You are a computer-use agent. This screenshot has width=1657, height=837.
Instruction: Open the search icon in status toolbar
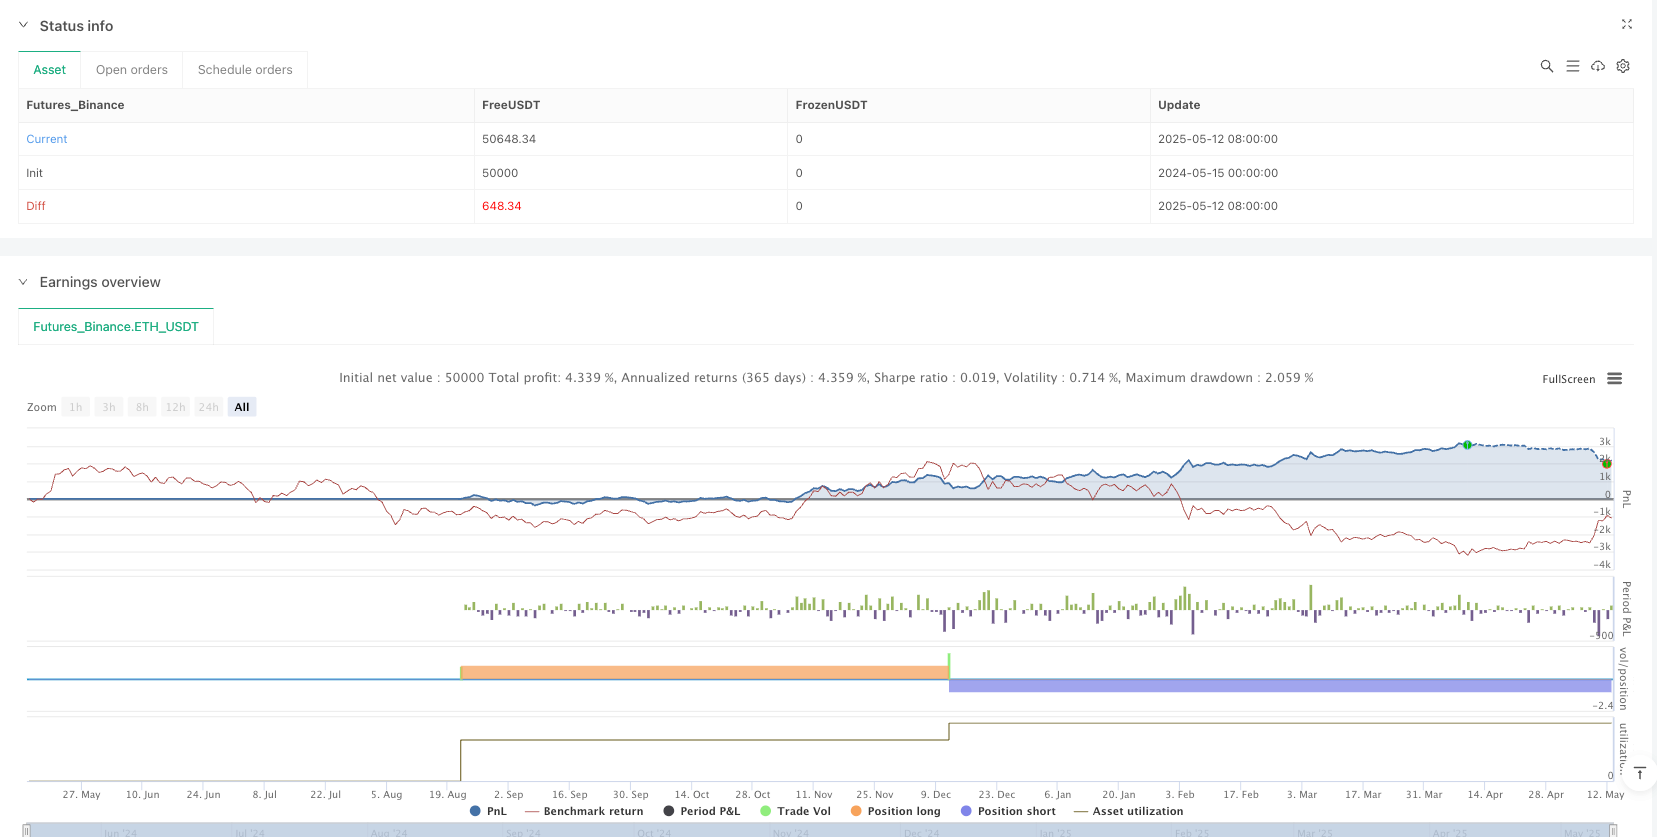coord(1547,66)
